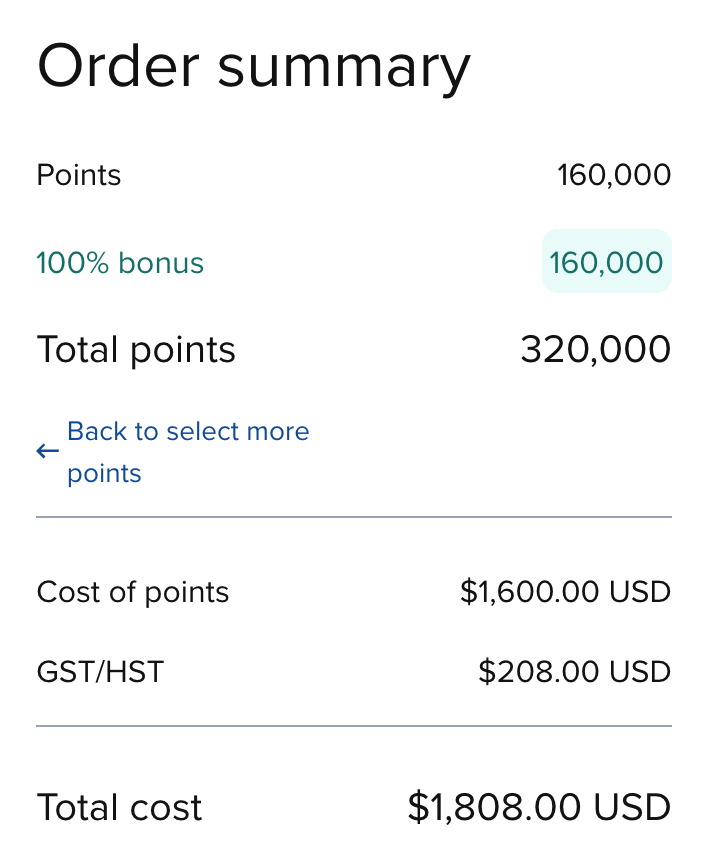
Task: Select the $1,600.00 USD cost amount
Action: coord(566,592)
